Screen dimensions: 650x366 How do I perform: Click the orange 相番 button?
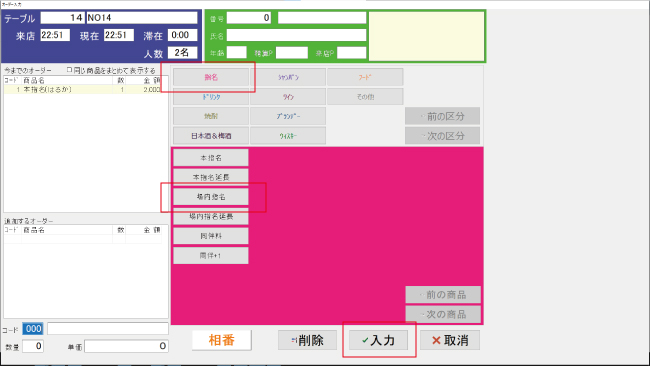click(x=222, y=340)
